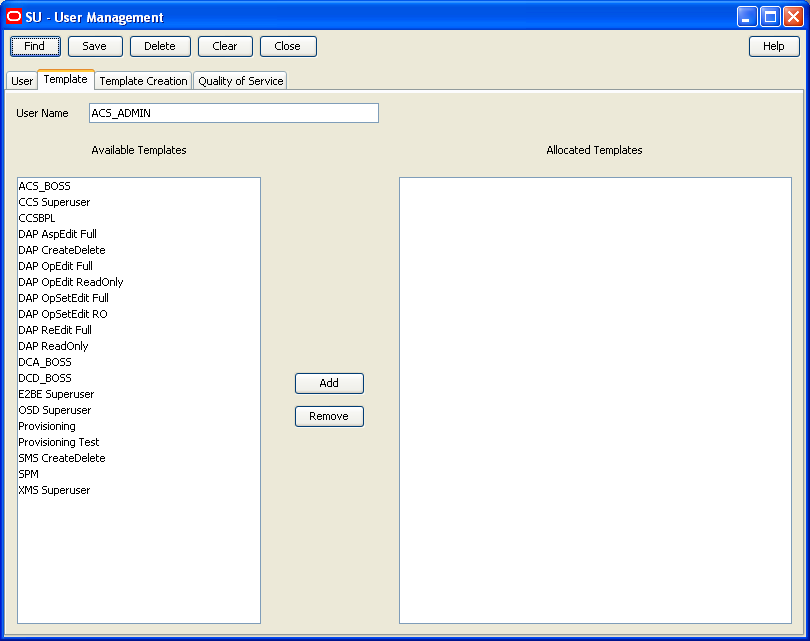Viewport: 810px width, 641px height.
Task: Select the Quality of Service tab
Action: 240,80
